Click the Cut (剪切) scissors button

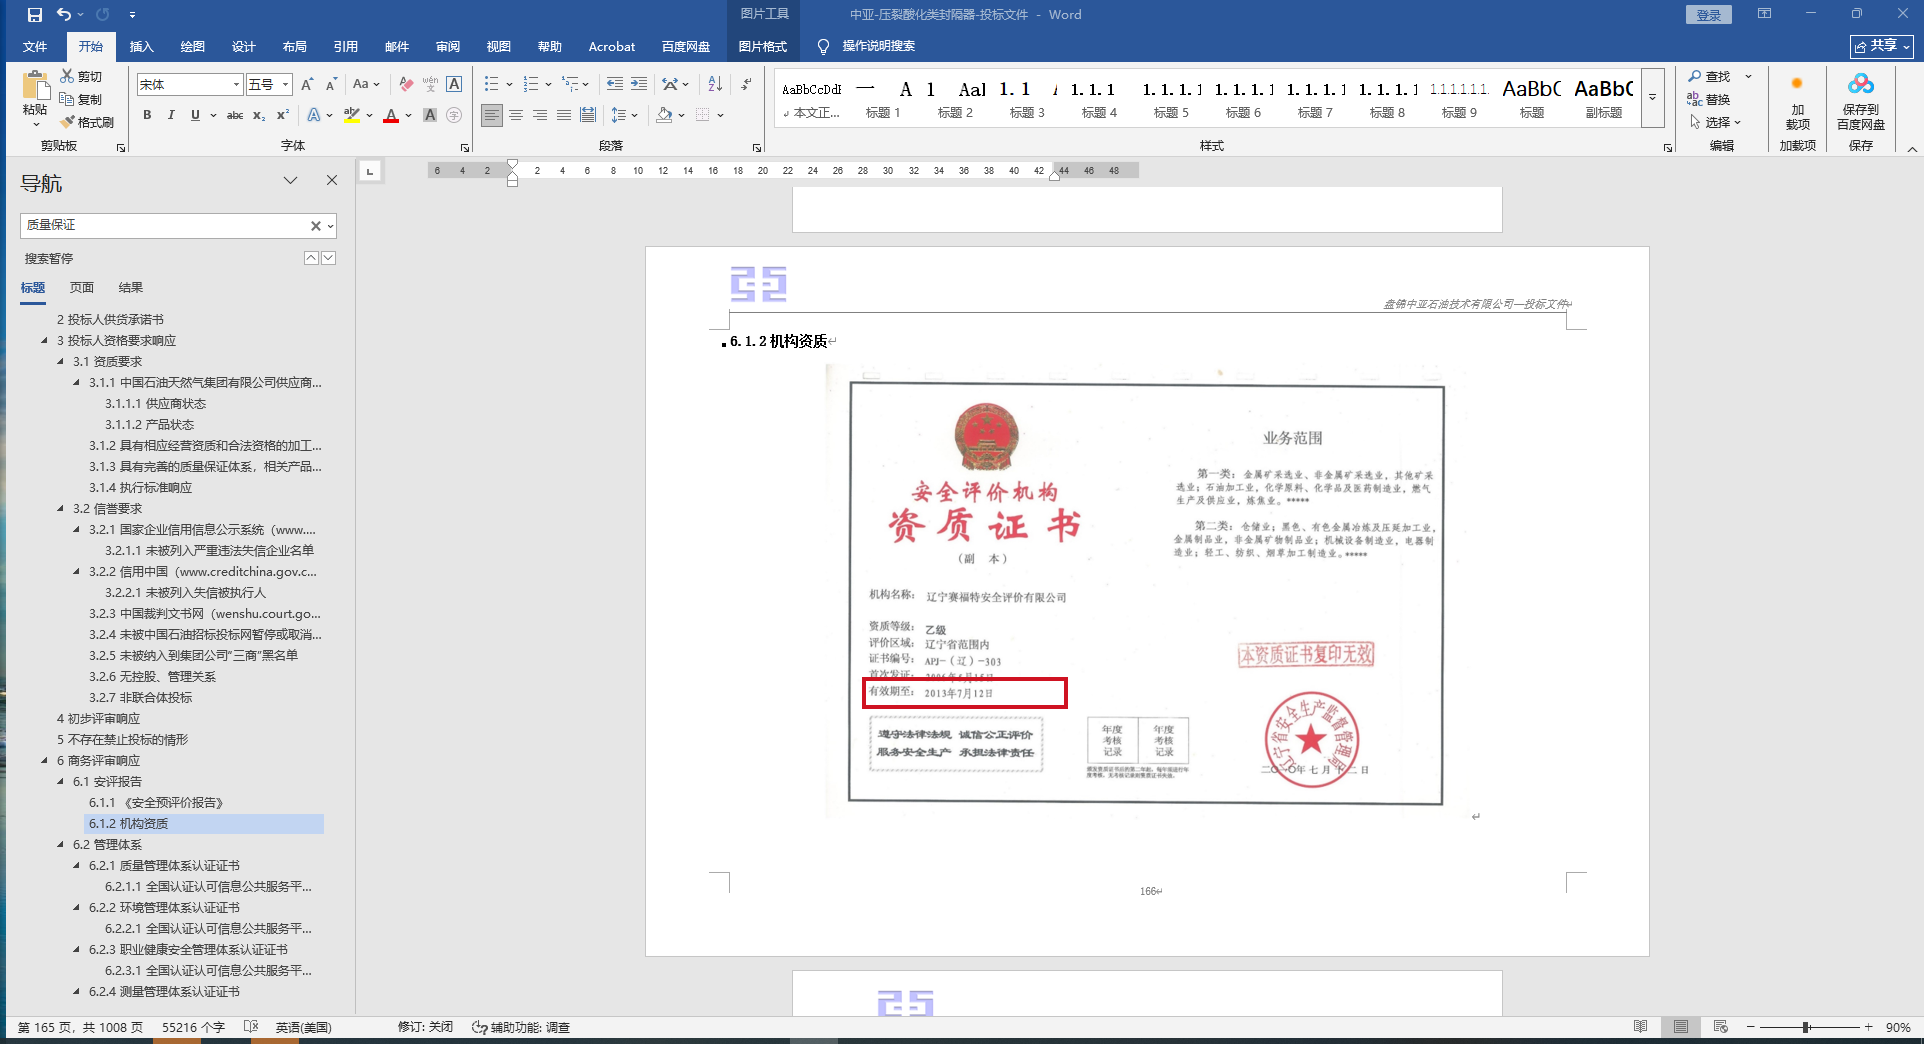tap(81, 76)
